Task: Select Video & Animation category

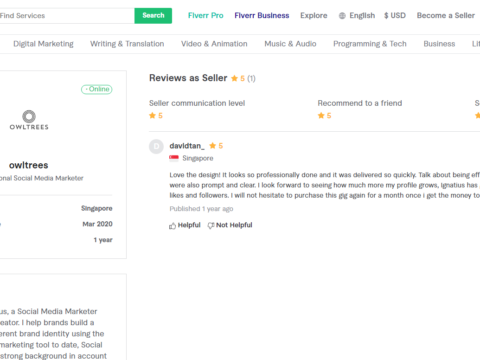Action: coord(214,44)
